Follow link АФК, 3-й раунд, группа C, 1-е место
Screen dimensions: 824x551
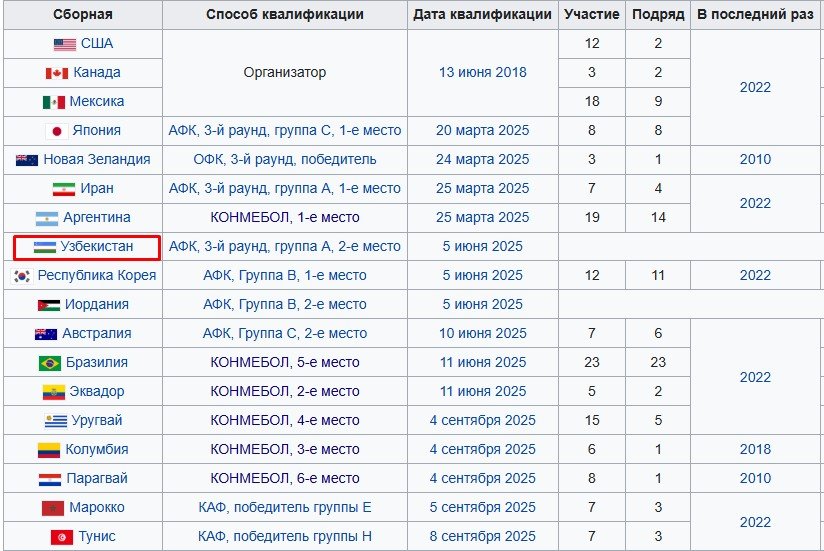(x=285, y=130)
